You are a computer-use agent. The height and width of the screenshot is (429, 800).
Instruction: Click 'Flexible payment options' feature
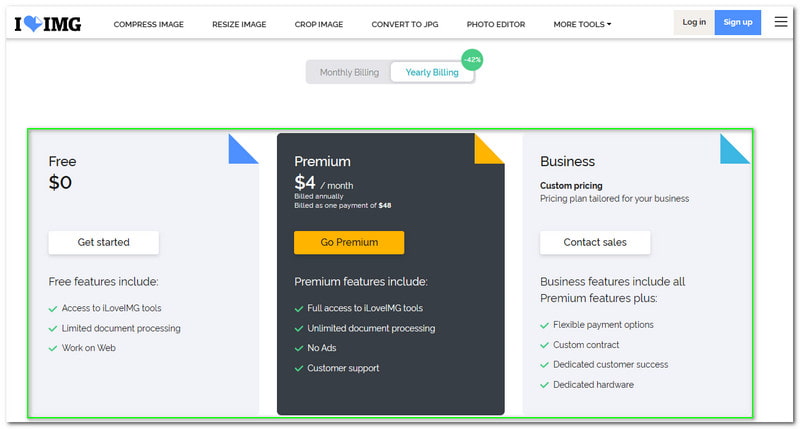pyautogui.click(x=603, y=325)
